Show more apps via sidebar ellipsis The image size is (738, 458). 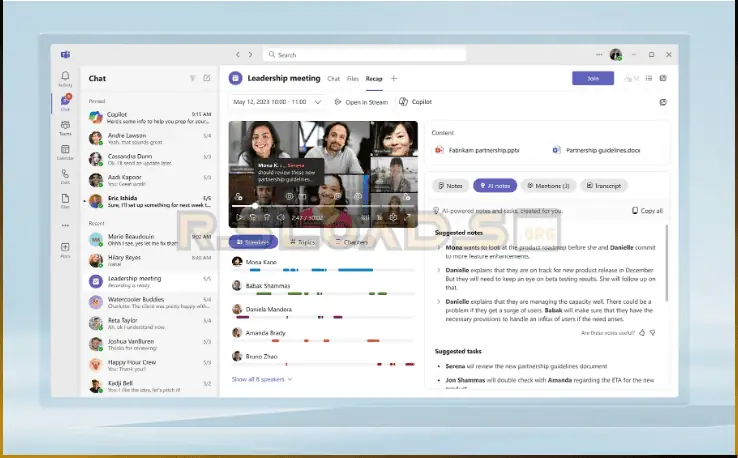[x=65, y=225]
